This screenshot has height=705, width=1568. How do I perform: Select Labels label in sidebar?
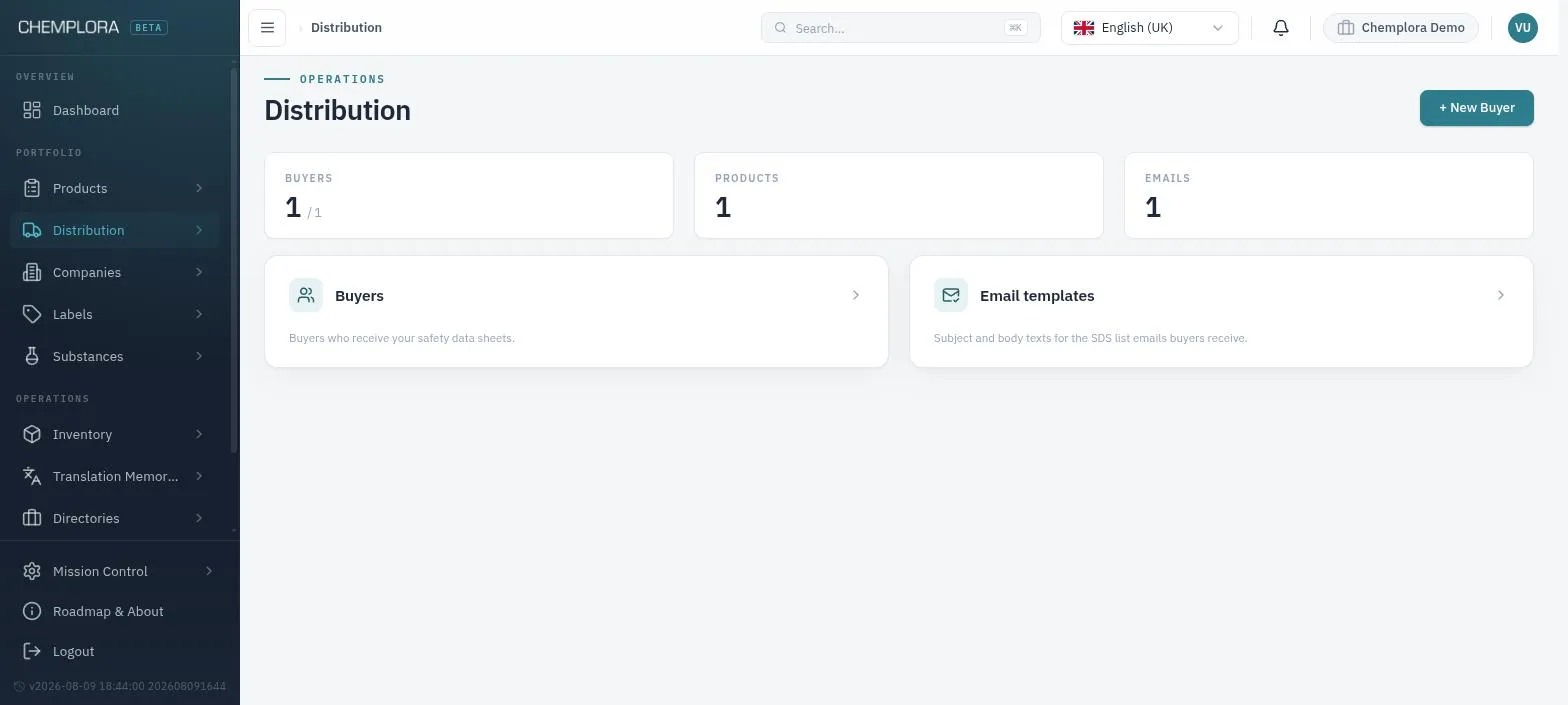click(x=73, y=314)
